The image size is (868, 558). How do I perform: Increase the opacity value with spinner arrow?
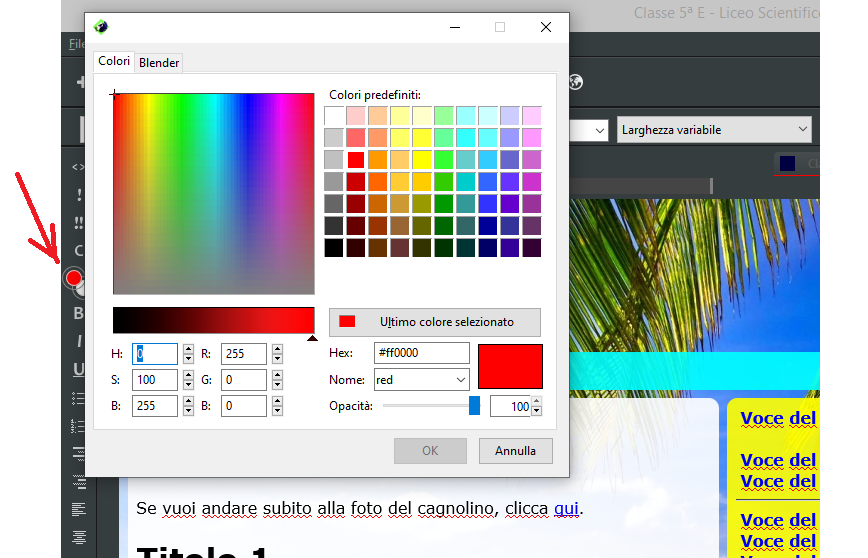536,402
